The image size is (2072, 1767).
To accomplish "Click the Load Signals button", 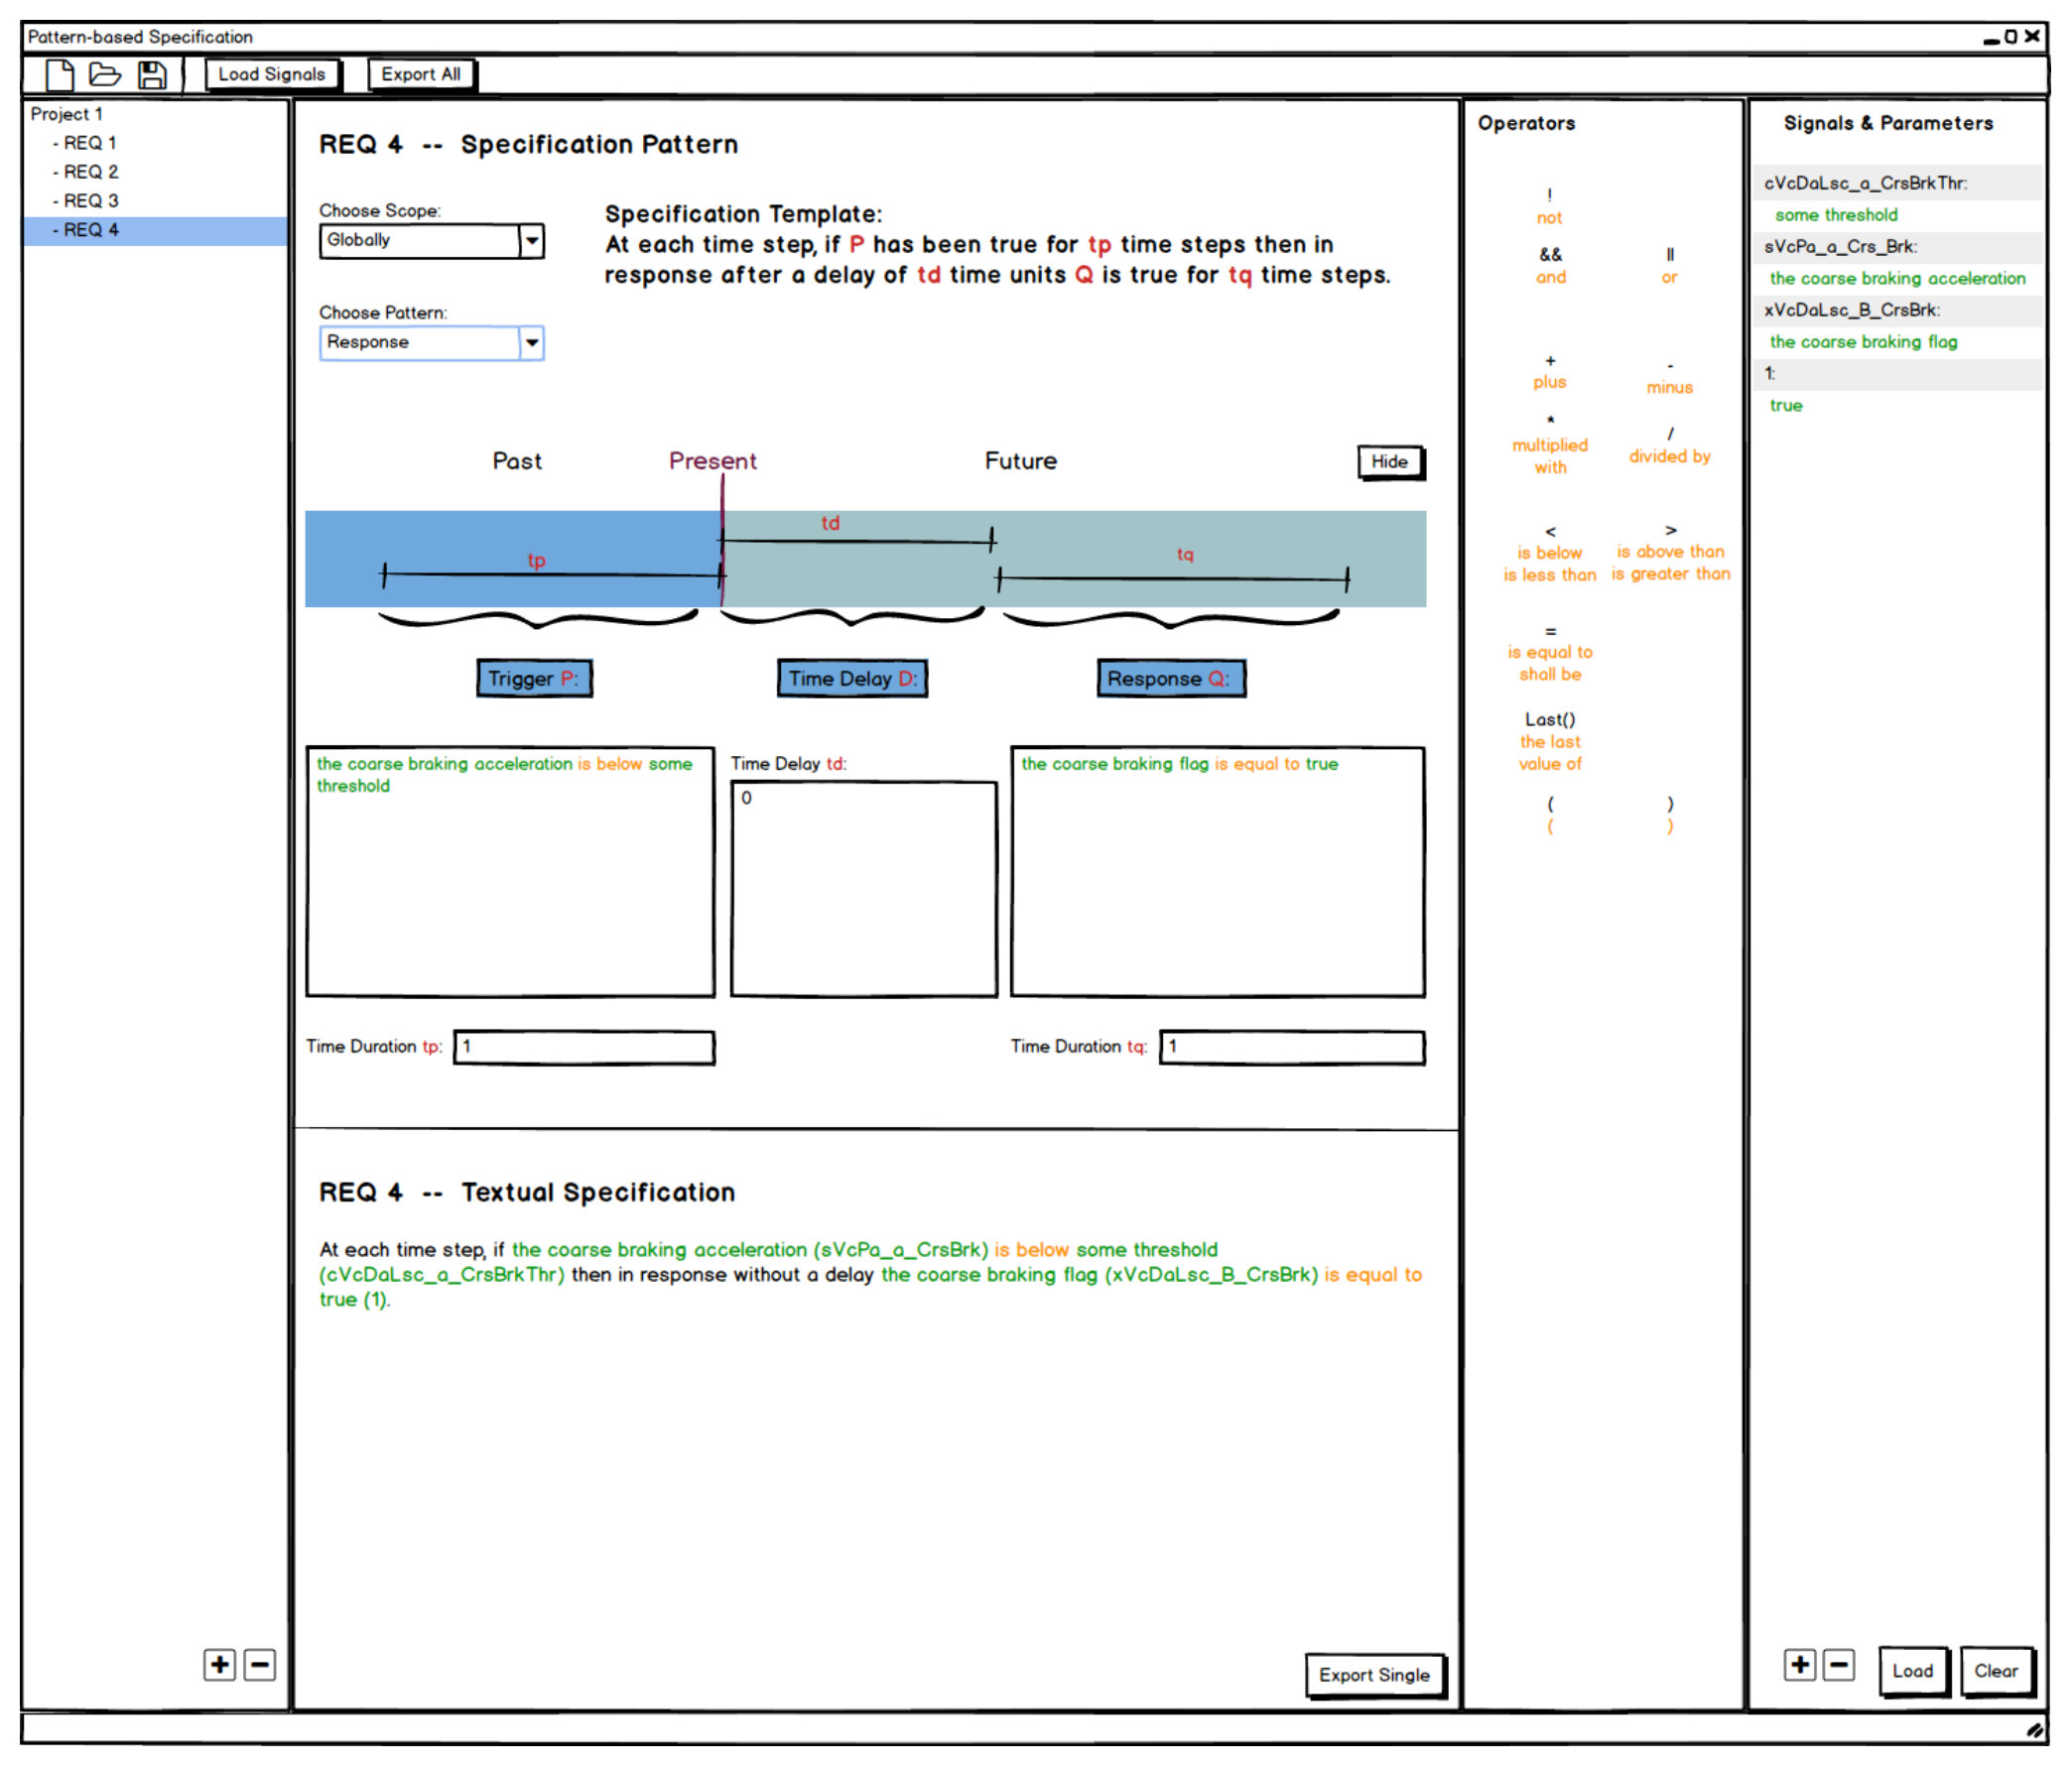I will coord(272,75).
